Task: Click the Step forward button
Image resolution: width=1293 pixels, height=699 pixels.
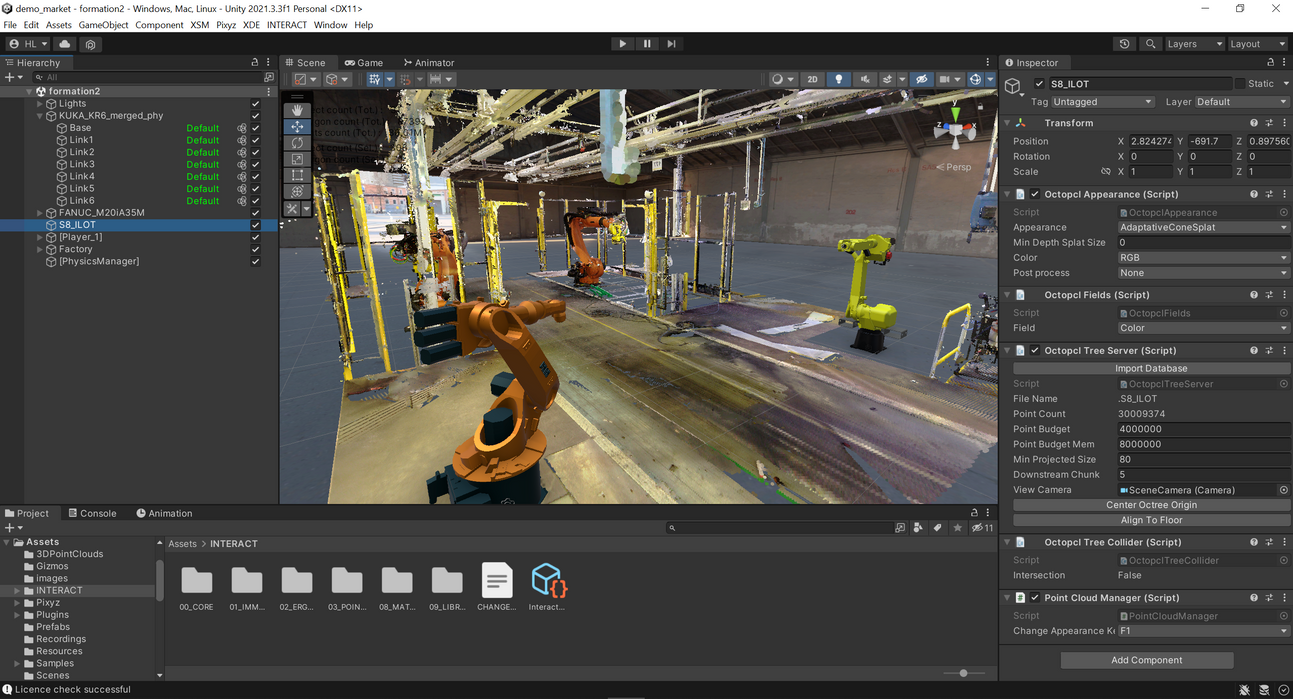Action: (671, 44)
